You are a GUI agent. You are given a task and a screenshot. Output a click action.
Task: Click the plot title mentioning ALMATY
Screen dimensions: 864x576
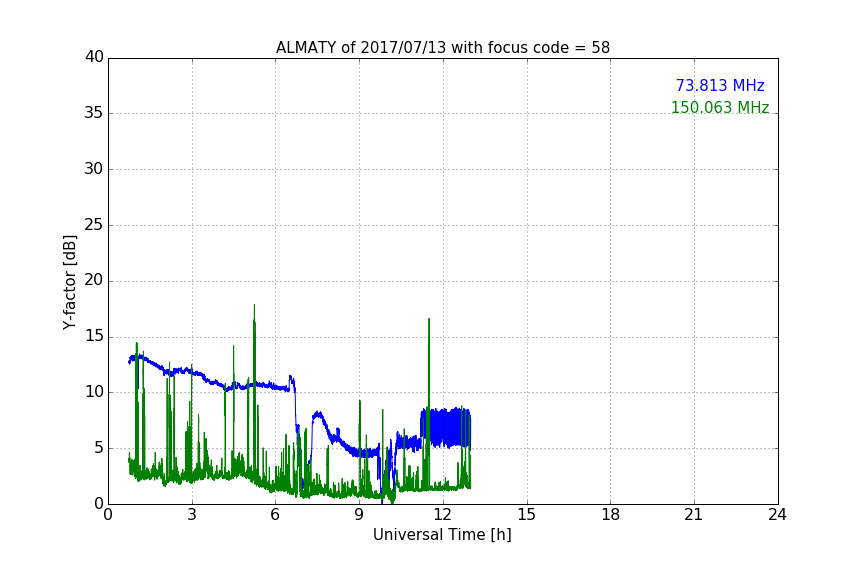tap(442, 48)
